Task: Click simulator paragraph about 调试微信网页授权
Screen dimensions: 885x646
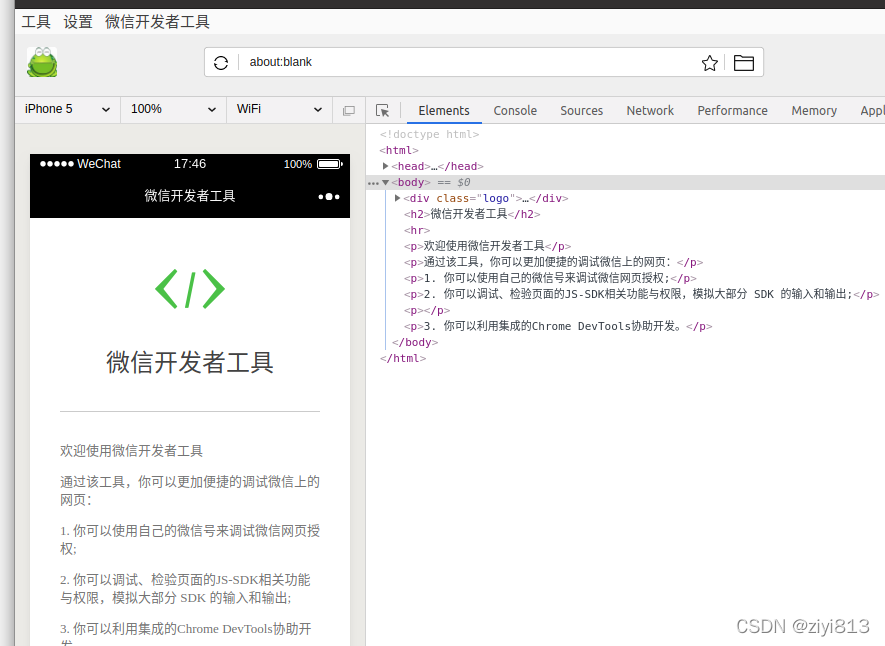Action: [190, 539]
